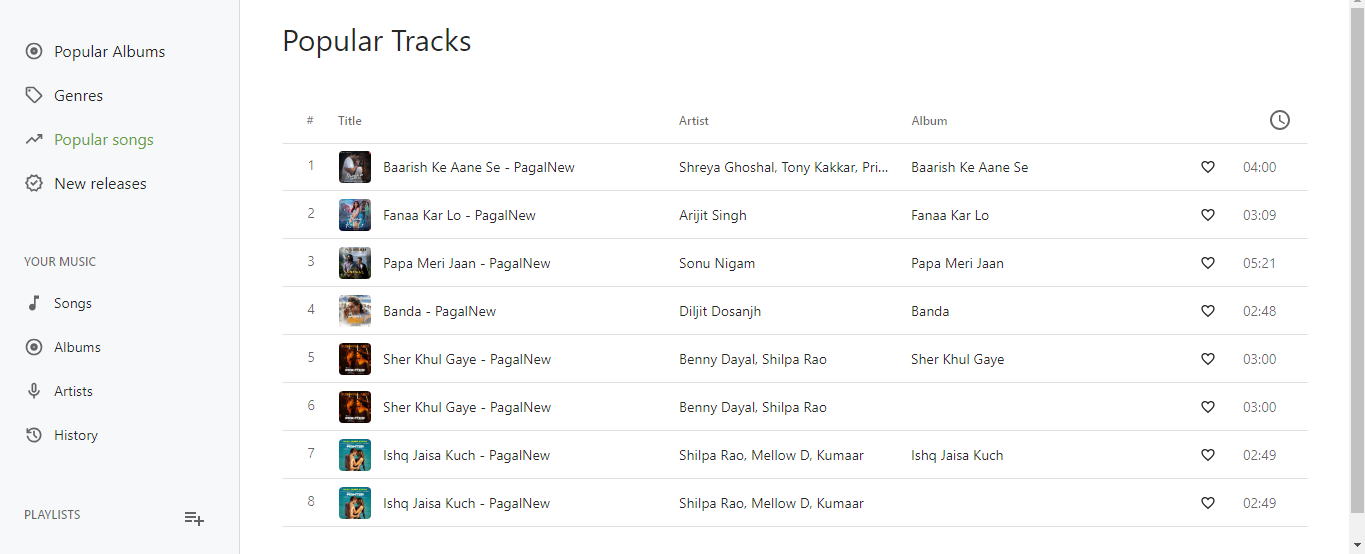1365x554 pixels.
Task: Add a new playlist with plus icon
Action: 194,518
